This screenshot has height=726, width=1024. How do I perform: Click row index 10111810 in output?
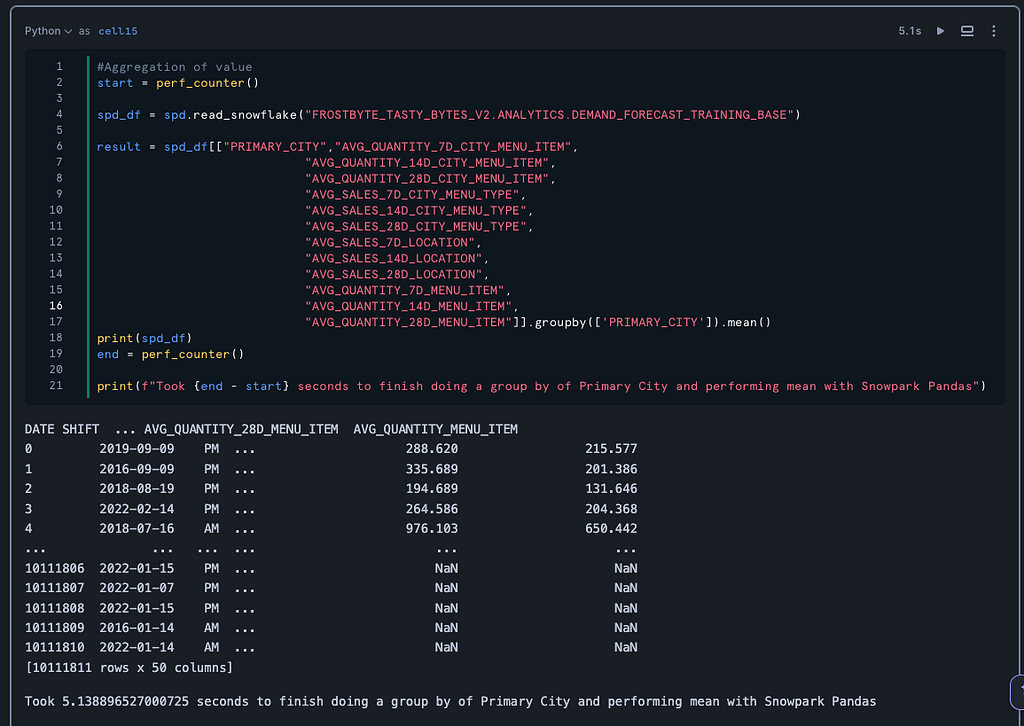pos(54,648)
